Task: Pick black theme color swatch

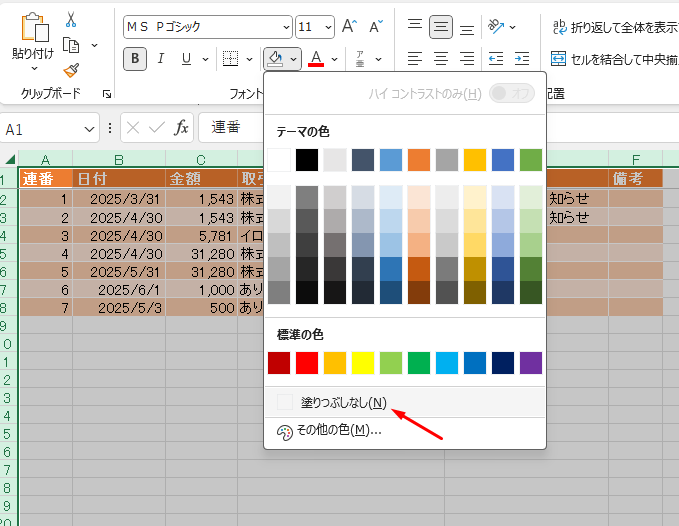Action: pos(307,160)
